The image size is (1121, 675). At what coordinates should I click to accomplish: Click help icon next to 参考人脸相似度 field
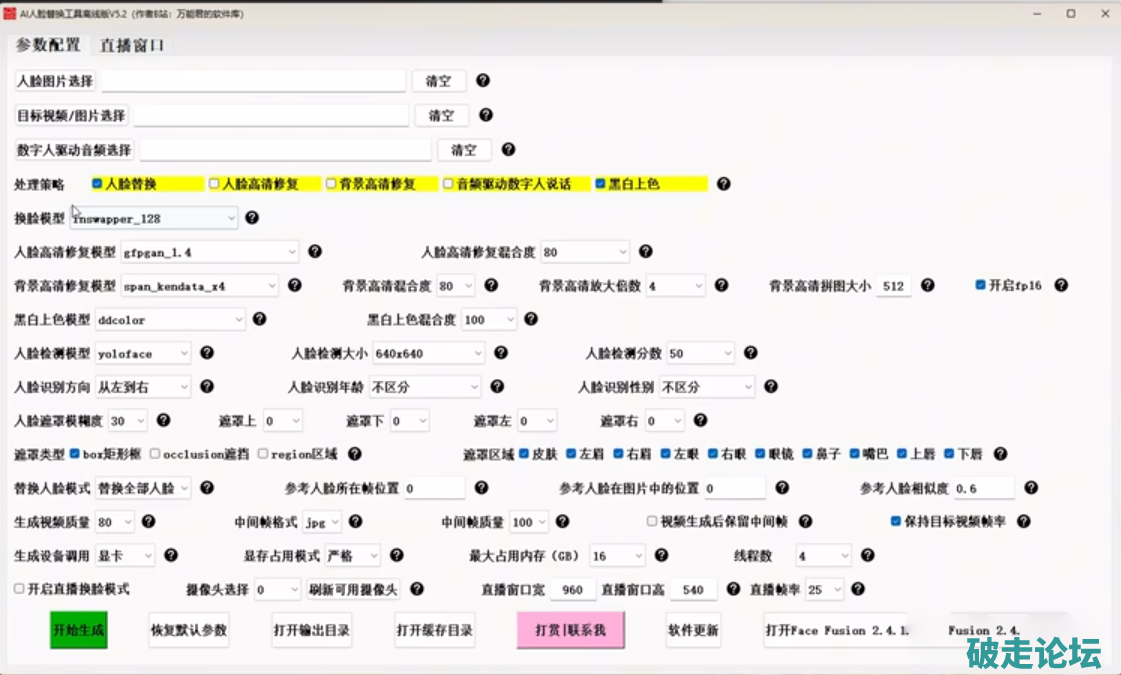pyautogui.click(x=1031, y=488)
